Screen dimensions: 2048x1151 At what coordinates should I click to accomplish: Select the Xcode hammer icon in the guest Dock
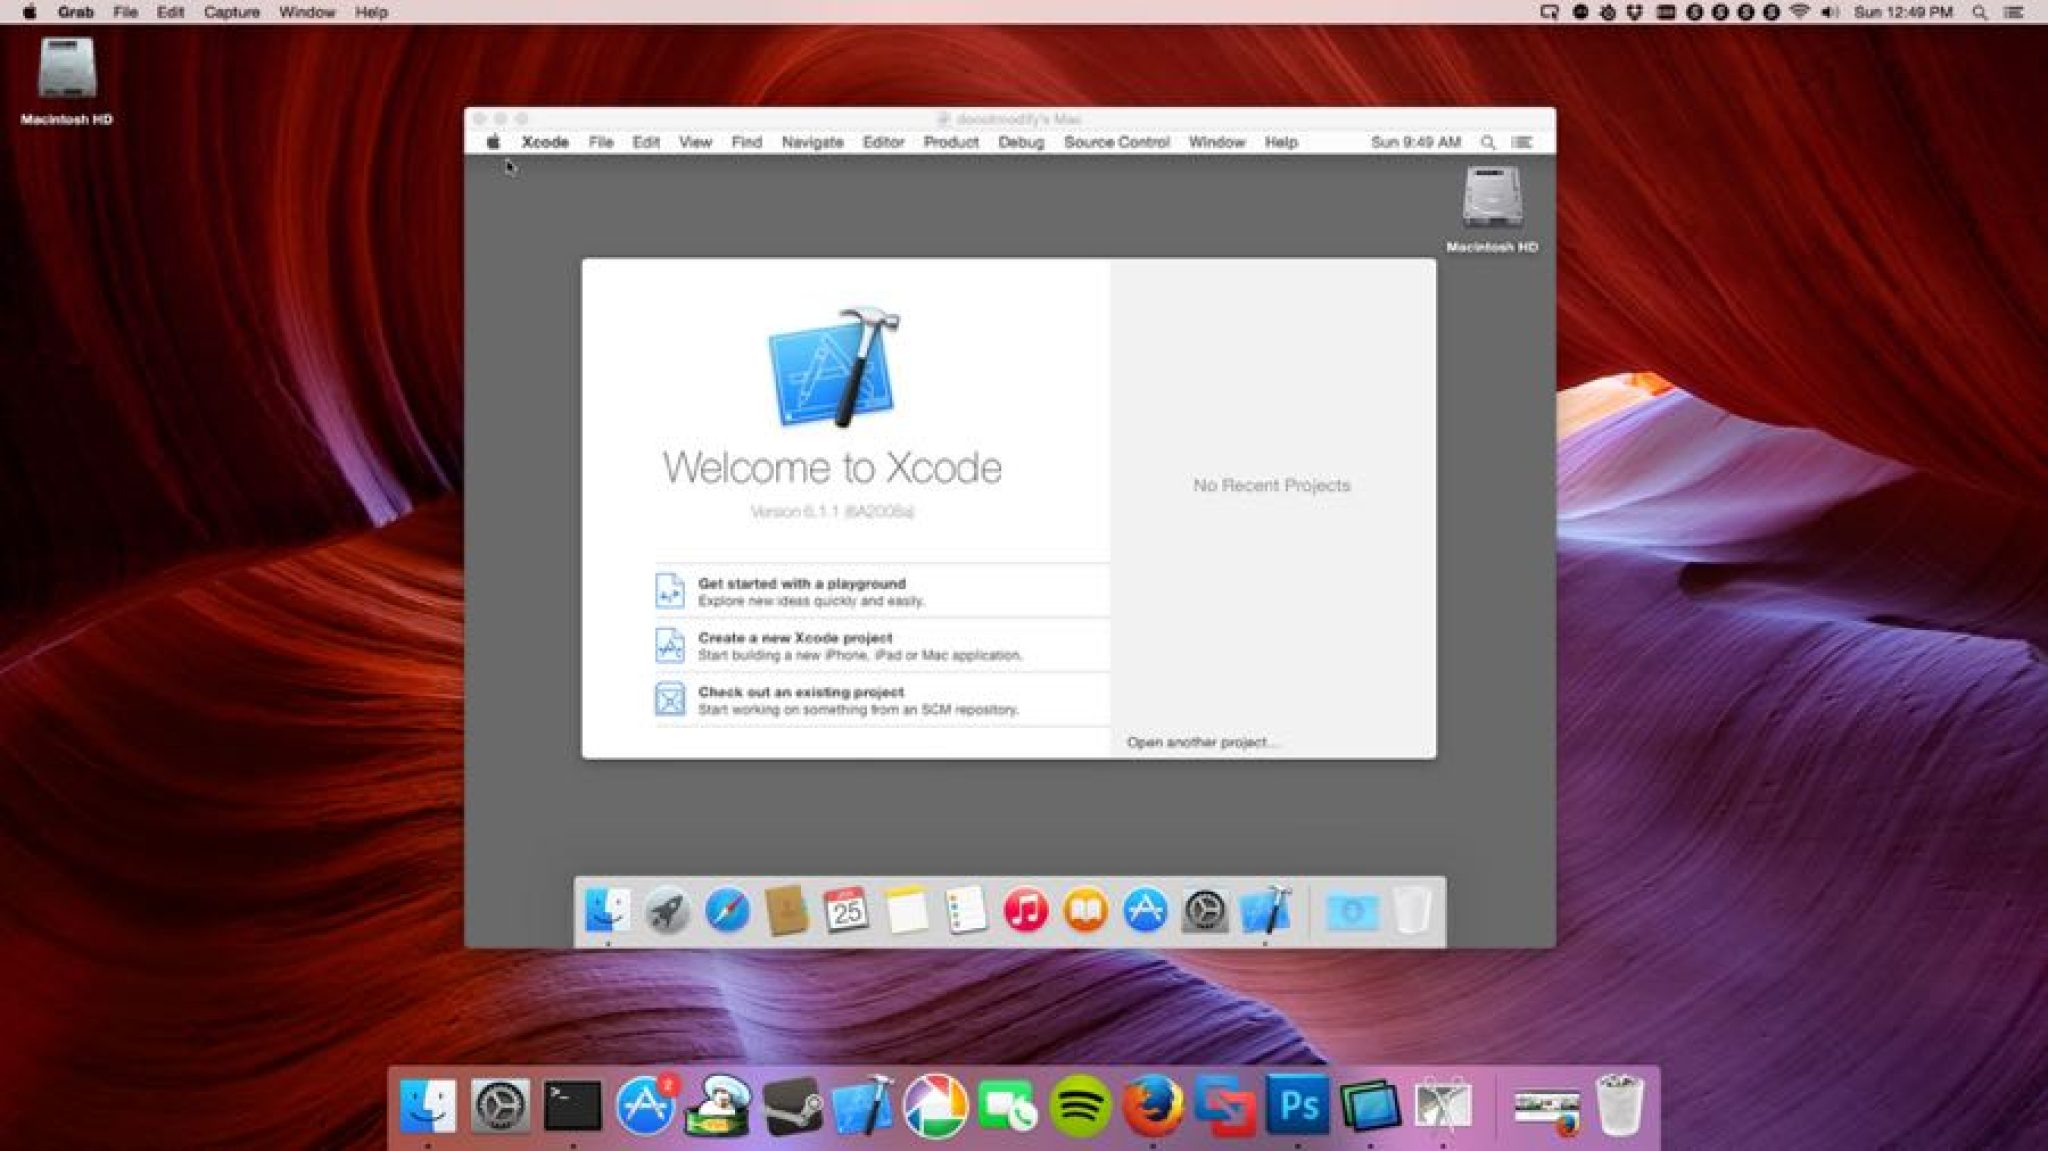tap(1268, 910)
